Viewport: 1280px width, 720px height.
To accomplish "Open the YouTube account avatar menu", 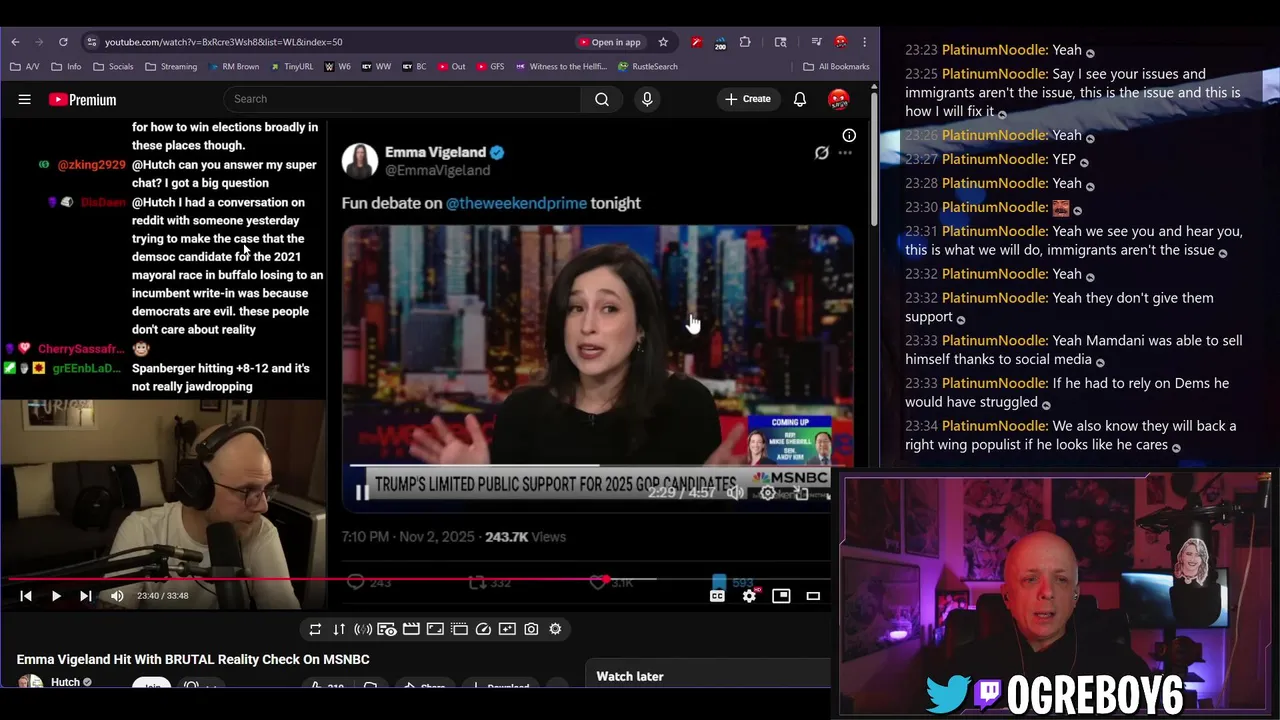I will [839, 99].
